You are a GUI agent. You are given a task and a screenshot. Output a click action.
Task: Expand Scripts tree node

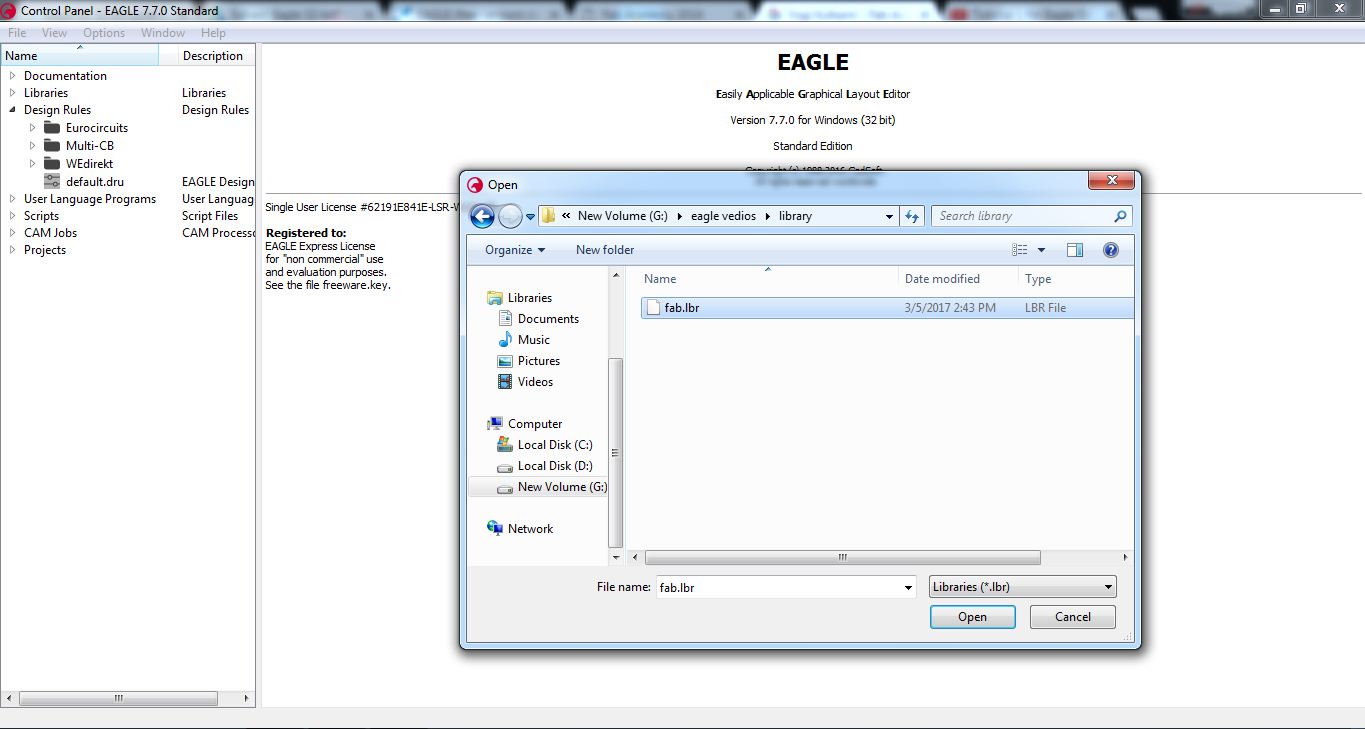[x=12, y=216]
